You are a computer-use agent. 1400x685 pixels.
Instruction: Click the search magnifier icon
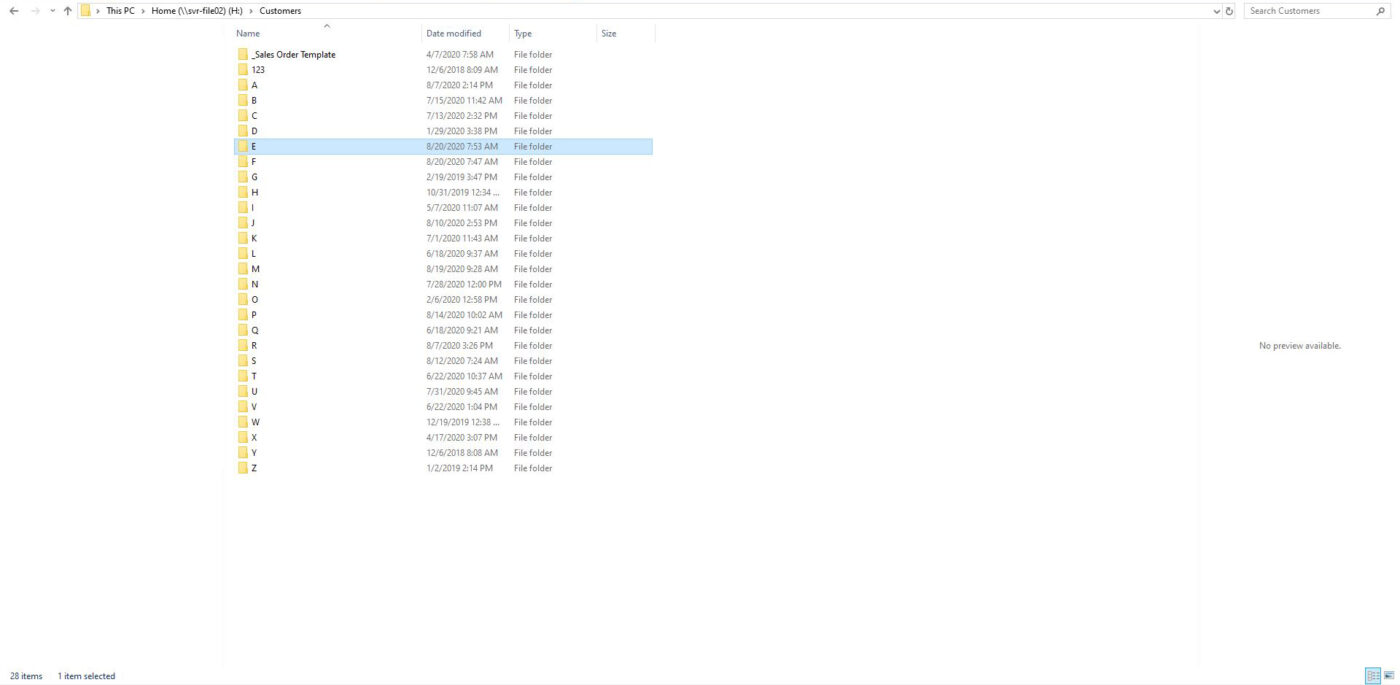pyautogui.click(x=1381, y=11)
